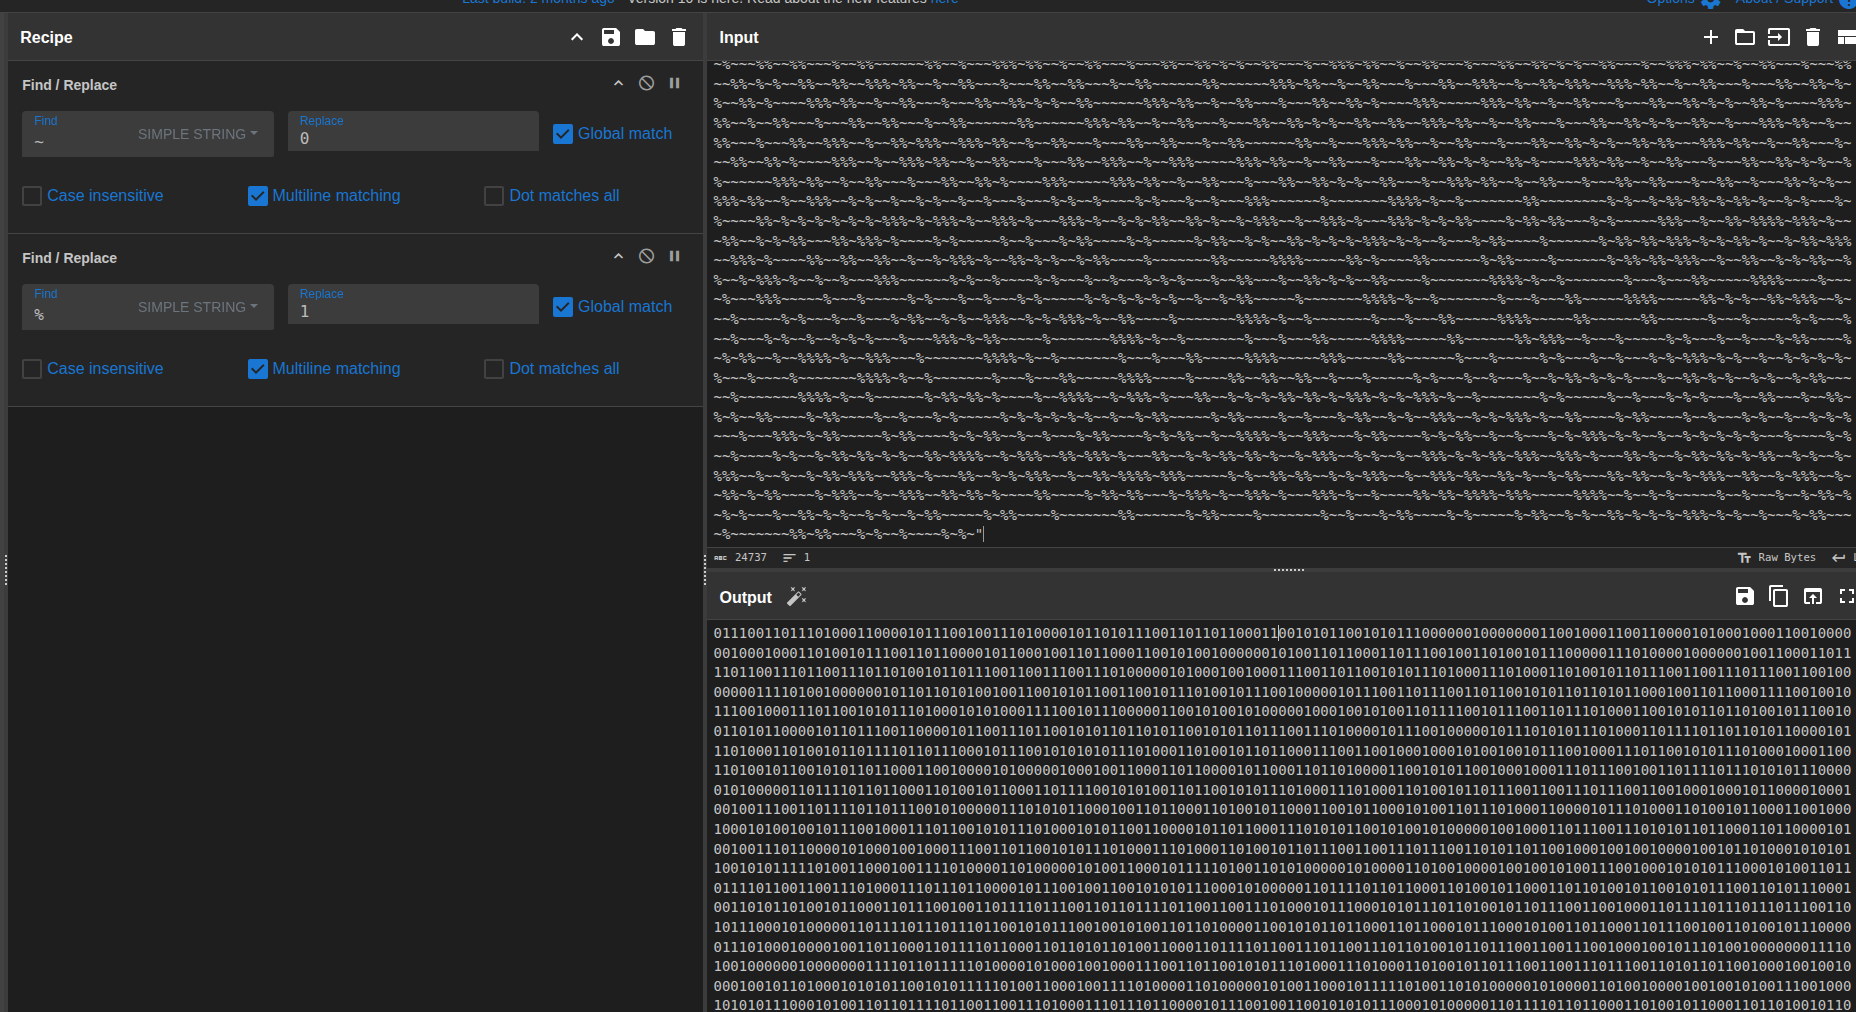Open SIMPLE STRING dropdown in first Find field
This screenshot has height=1012, width=1856.
point(197,134)
